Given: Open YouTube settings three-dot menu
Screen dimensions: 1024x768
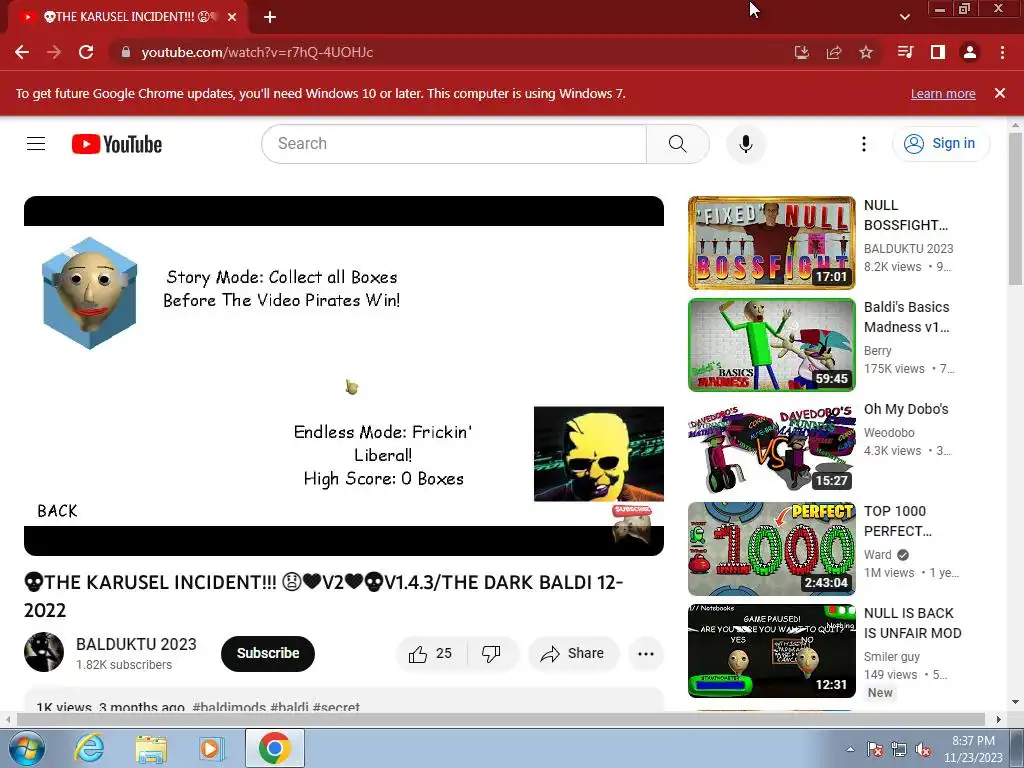Looking at the screenshot, I should (x=864, y=144).
